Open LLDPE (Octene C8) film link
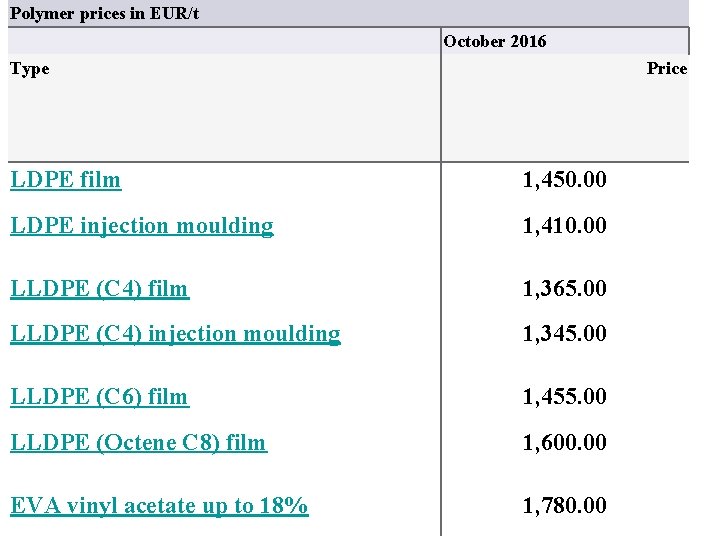Screen dimensions: 720x540 pyautogui.click(x=138, y=442)
